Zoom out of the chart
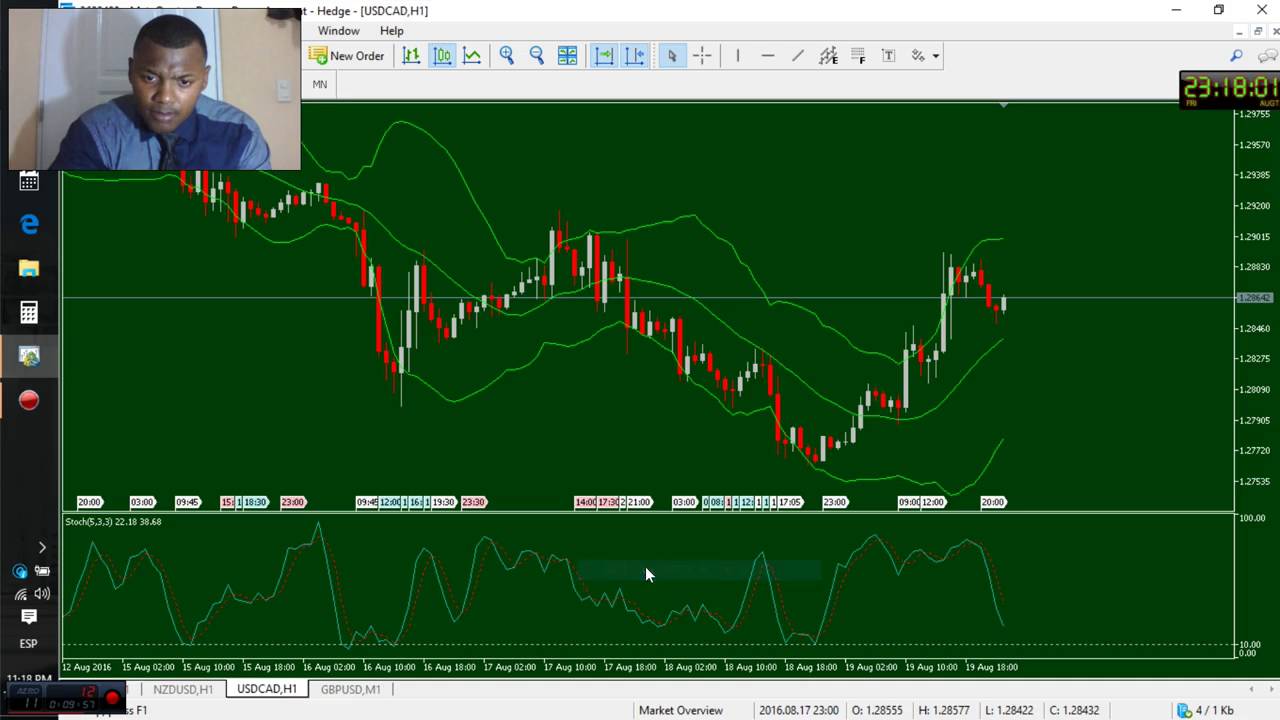Screen dimensions: 1280x720 pos(537,56)
